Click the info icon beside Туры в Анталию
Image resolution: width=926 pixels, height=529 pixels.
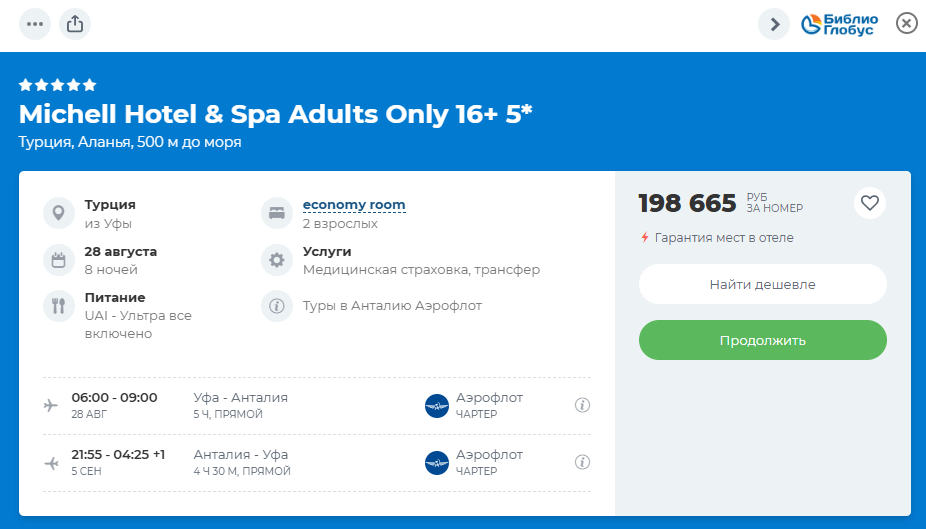[276, 306]
